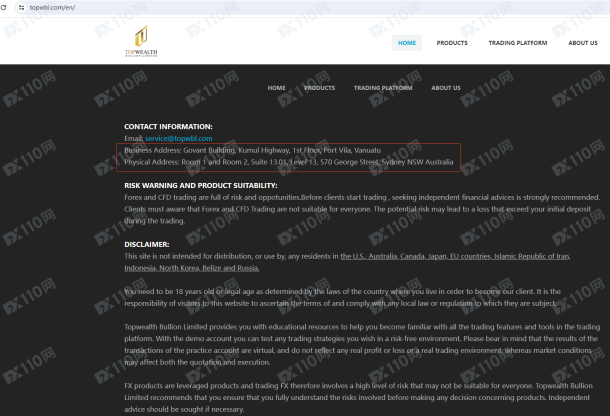Click the Business Address line for Vanuatu

252,150
